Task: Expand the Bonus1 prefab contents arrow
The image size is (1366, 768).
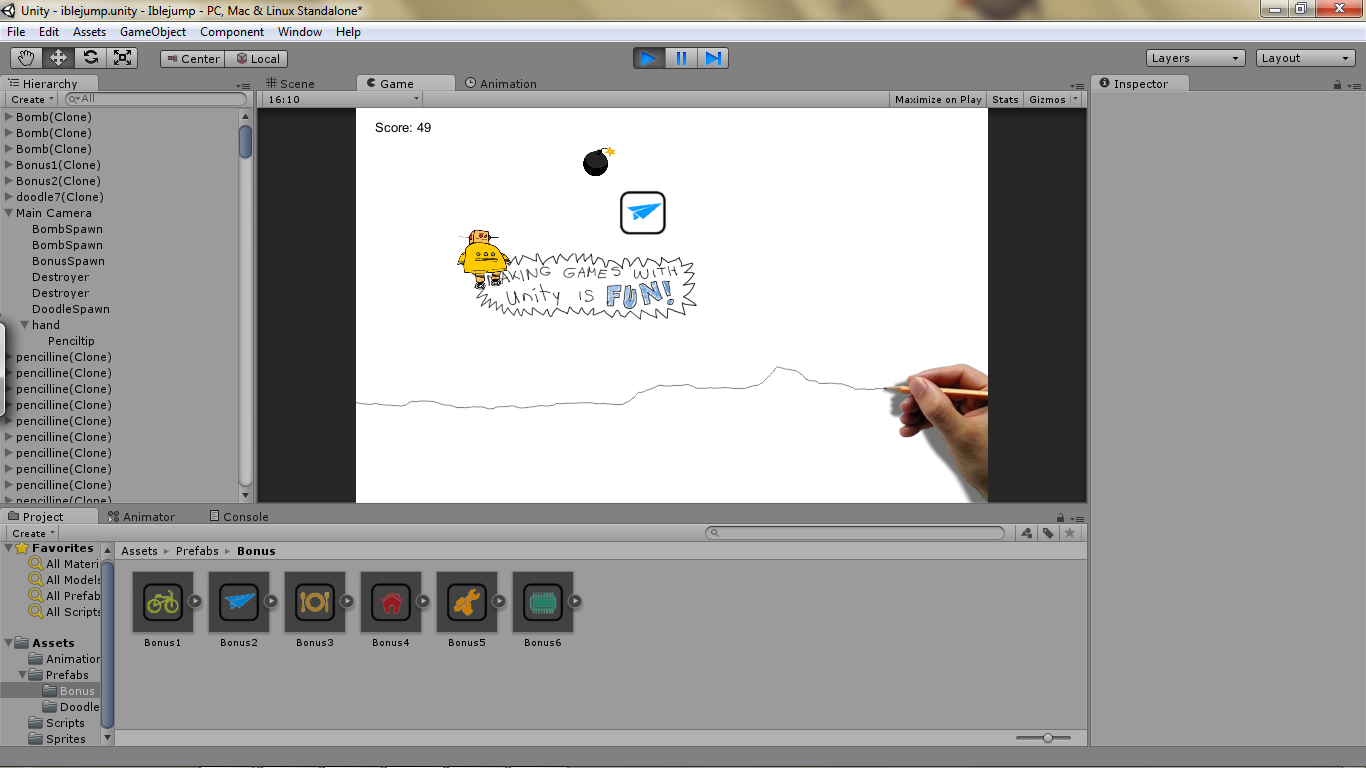Action: [195, 601]
